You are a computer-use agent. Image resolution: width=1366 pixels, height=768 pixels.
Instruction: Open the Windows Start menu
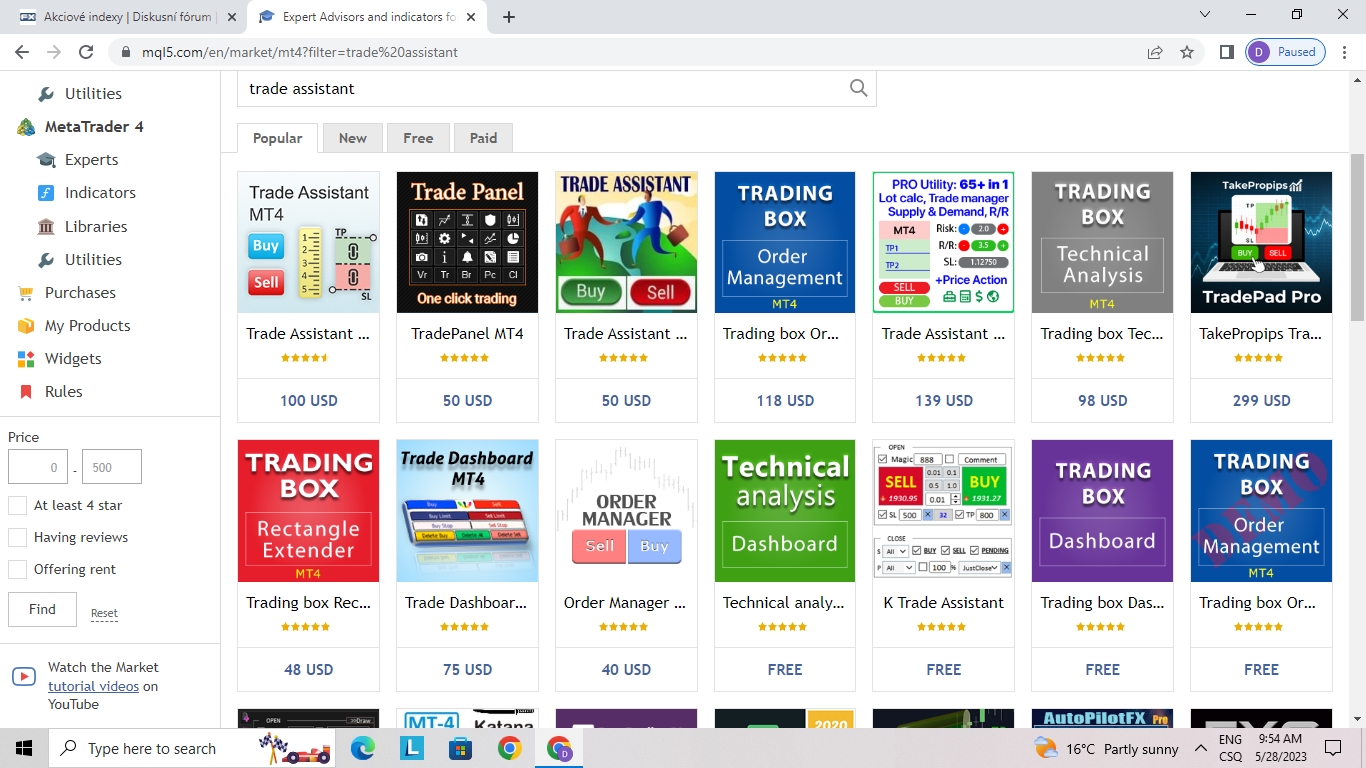pyautogui.click(x=24, y=748)
